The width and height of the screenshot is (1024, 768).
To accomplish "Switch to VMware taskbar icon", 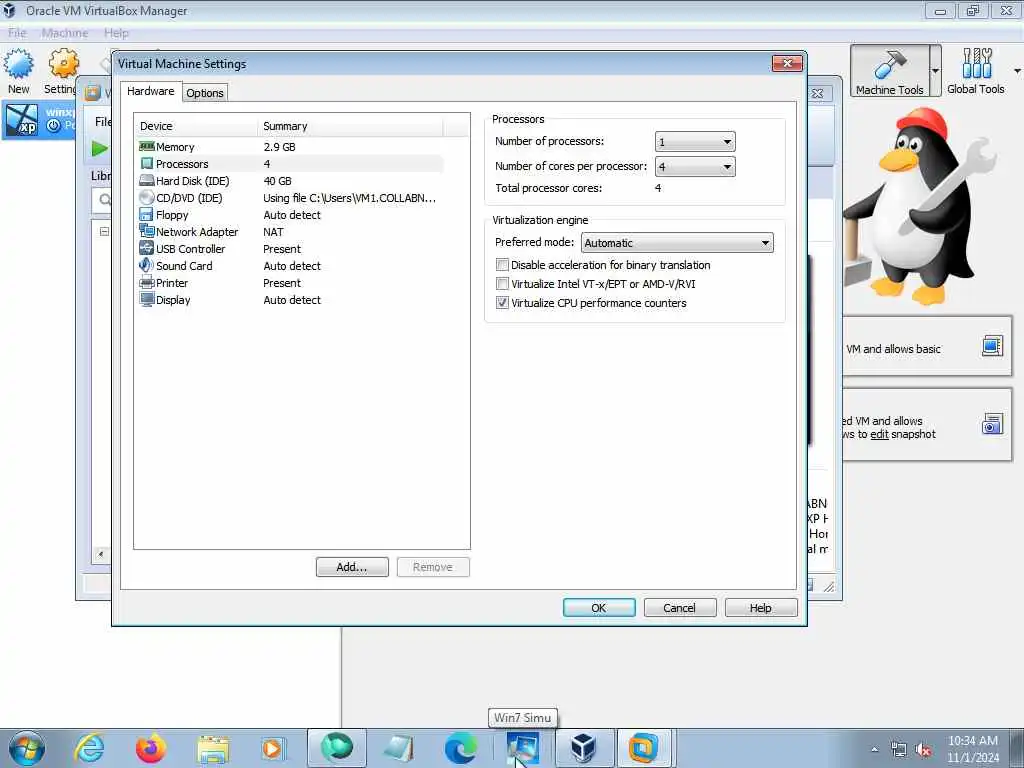I will 644,748.
